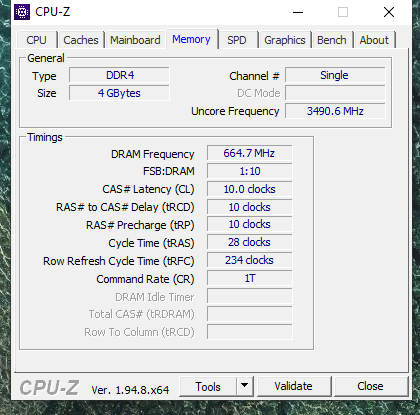Click the CPU-Z window title text
The image size is (420, 415).
[x=52, y=12]
